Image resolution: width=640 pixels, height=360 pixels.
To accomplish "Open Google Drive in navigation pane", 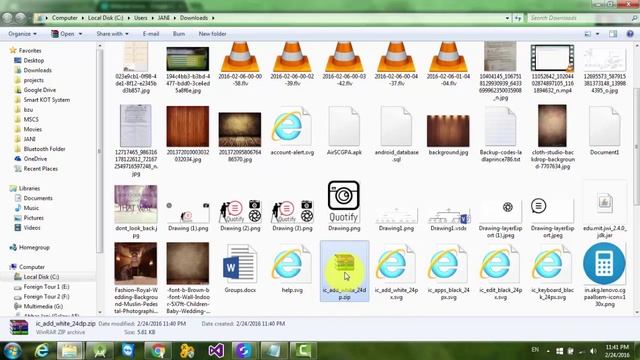I will click(x=39, y=90).
